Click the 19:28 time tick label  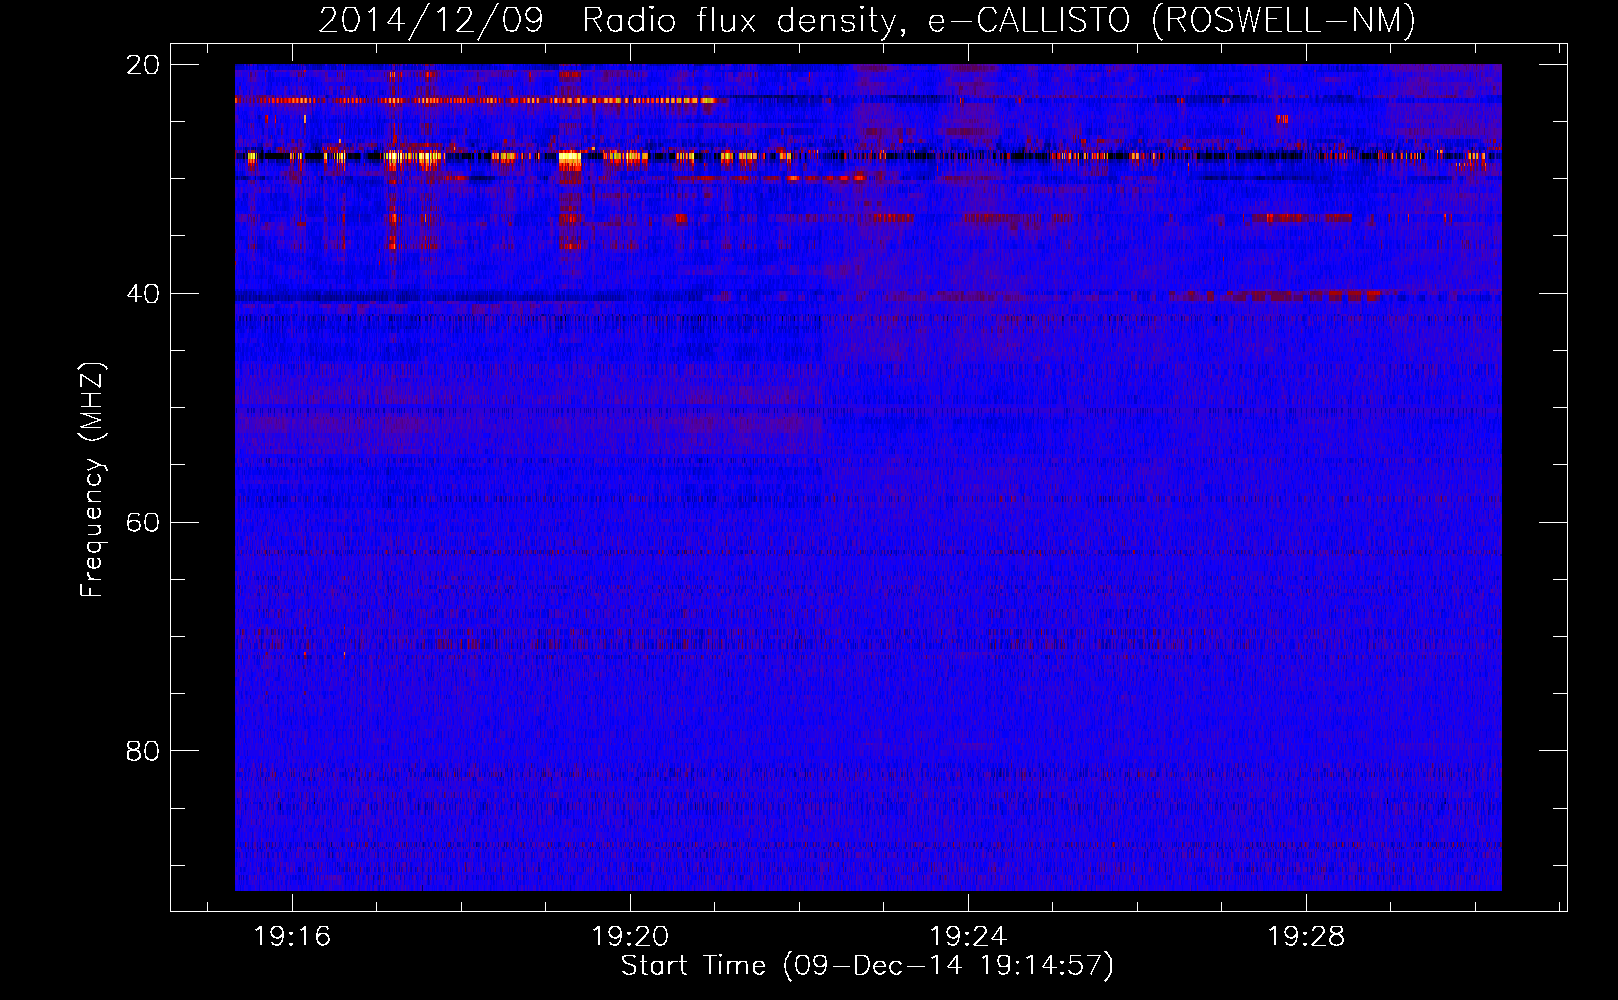1306,937
